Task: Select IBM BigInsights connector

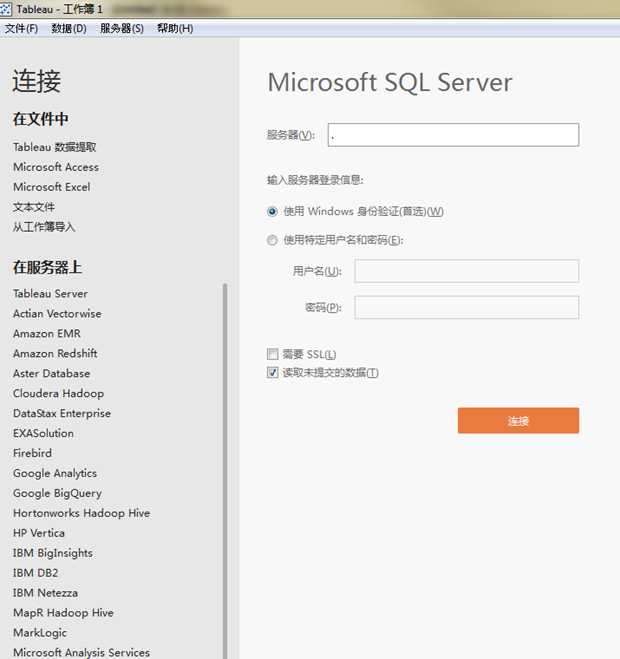Action: point(53,553)
